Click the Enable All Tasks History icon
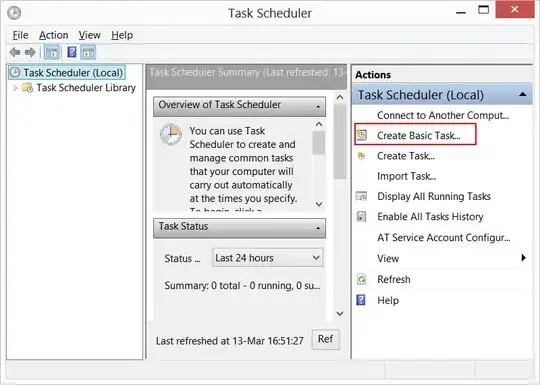Viewport: 540px width, 385px height. 361,216
